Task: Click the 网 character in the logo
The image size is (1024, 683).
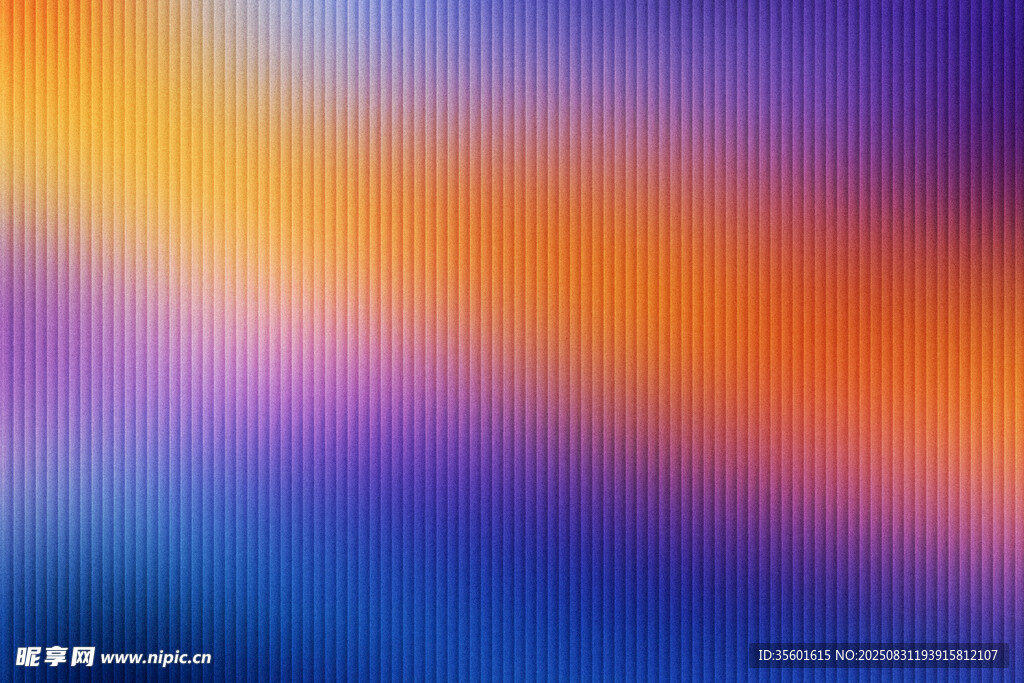Action: point(83,657)
